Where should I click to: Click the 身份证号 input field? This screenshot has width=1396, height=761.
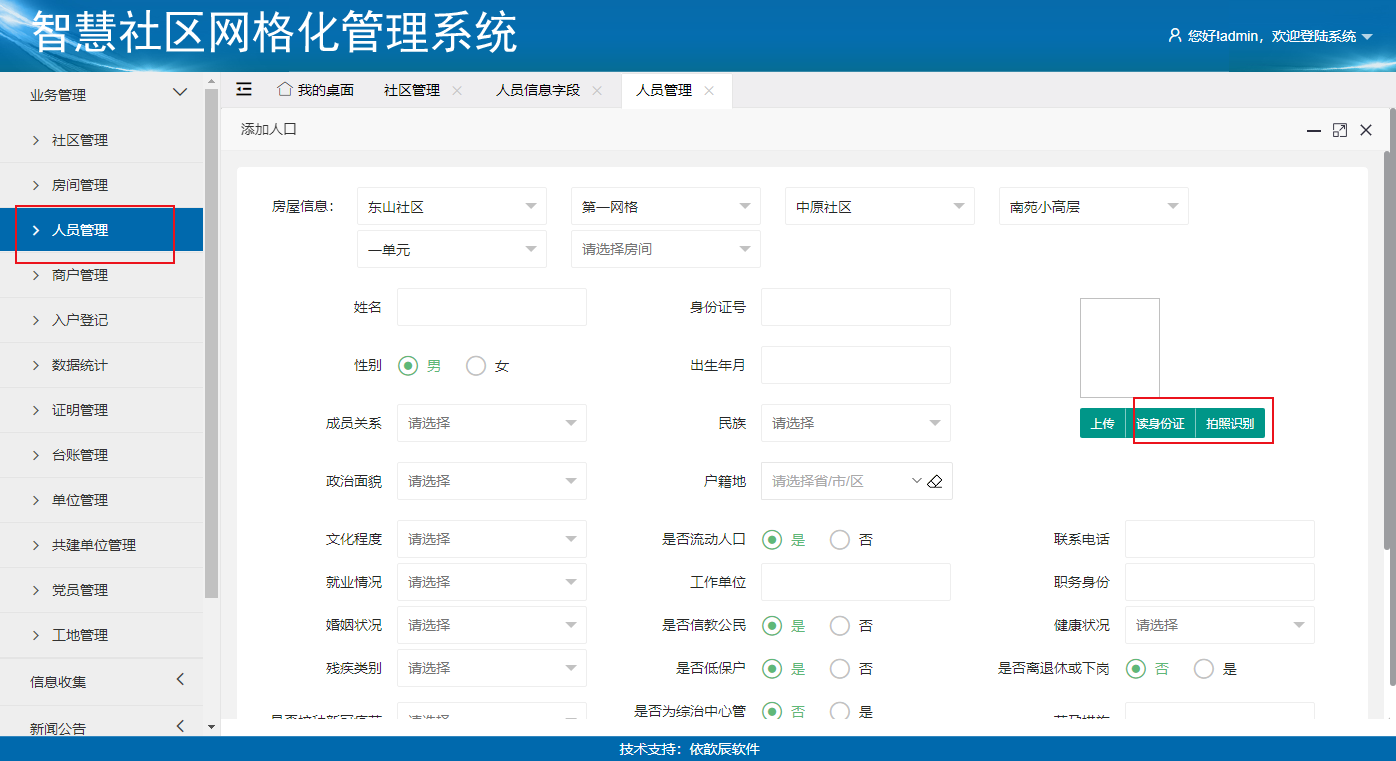point(855,307)
